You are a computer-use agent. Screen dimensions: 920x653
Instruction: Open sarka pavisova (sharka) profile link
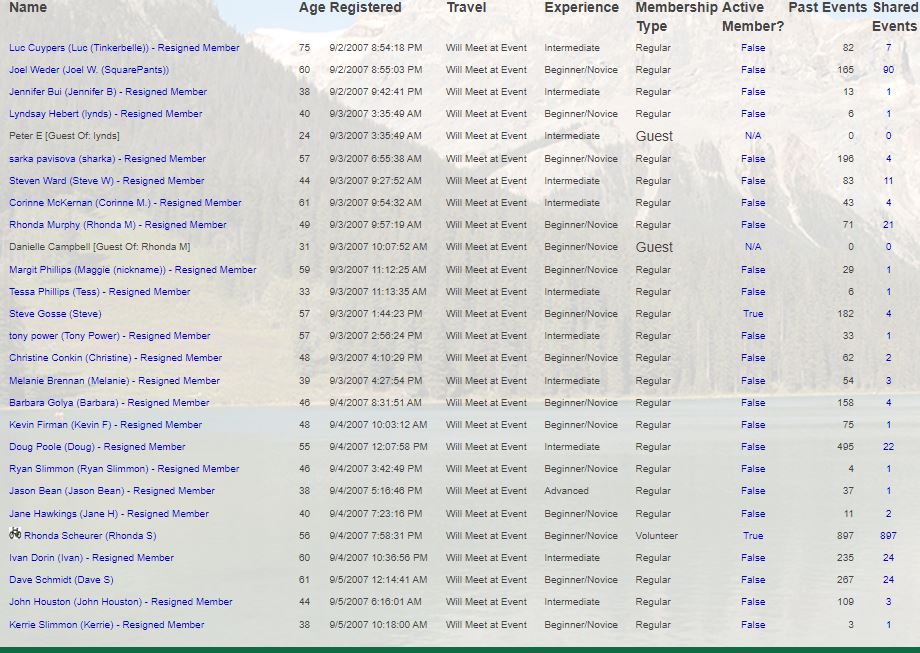click(x=107, y=159)
